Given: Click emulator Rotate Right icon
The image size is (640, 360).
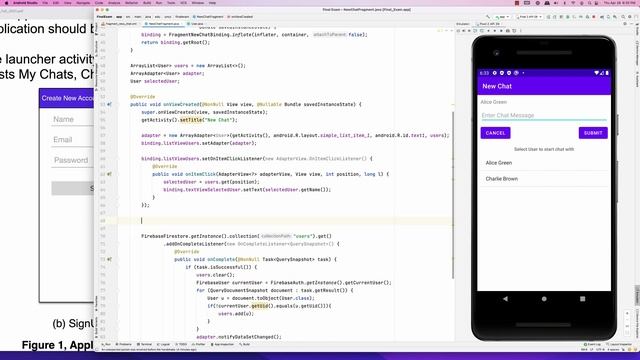Looking at the screenshot, I should tap(482, 31).
